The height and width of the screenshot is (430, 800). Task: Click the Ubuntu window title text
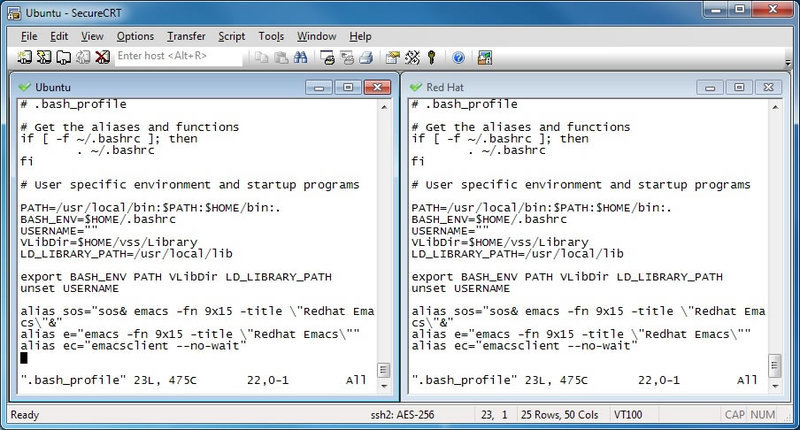53,87
